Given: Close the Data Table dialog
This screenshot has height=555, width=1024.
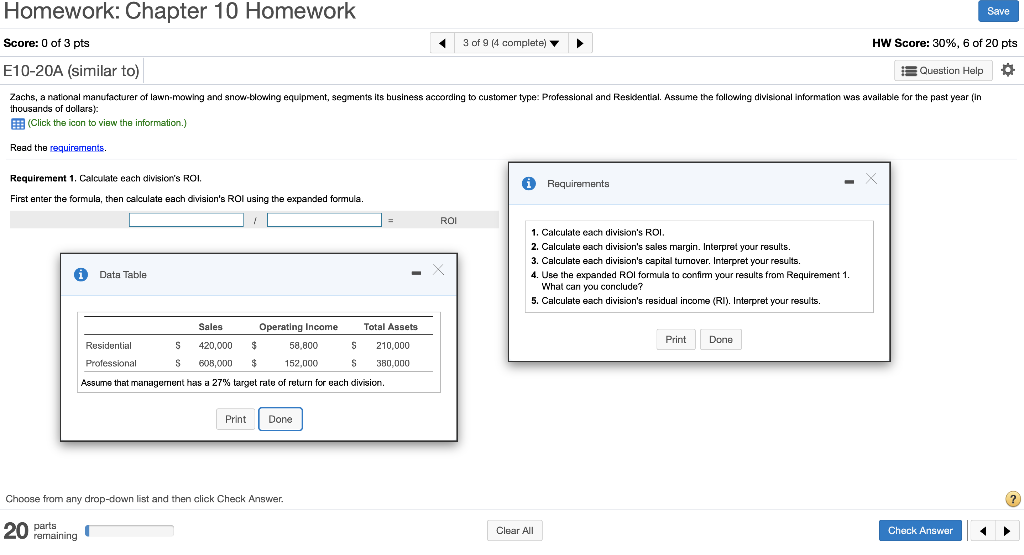Looking at the screenshot, I should (x=438, y=270).
